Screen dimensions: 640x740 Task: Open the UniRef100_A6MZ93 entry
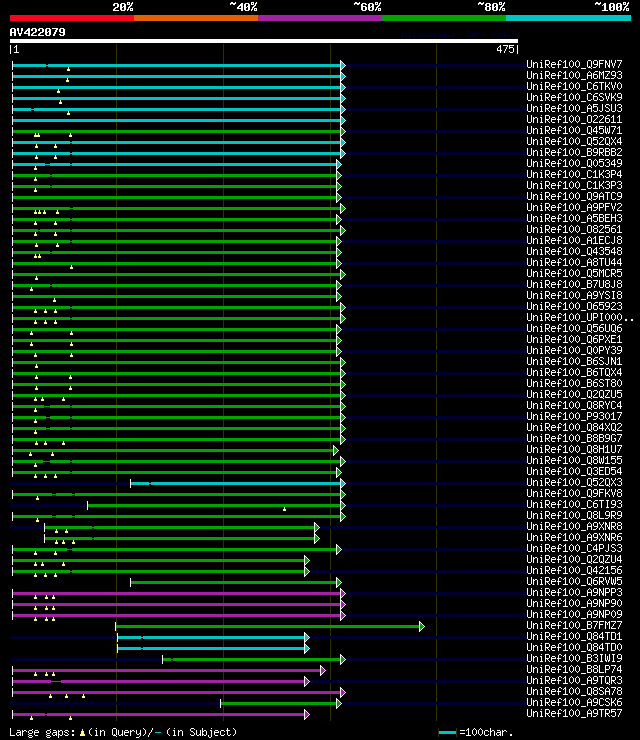point(574,75)
